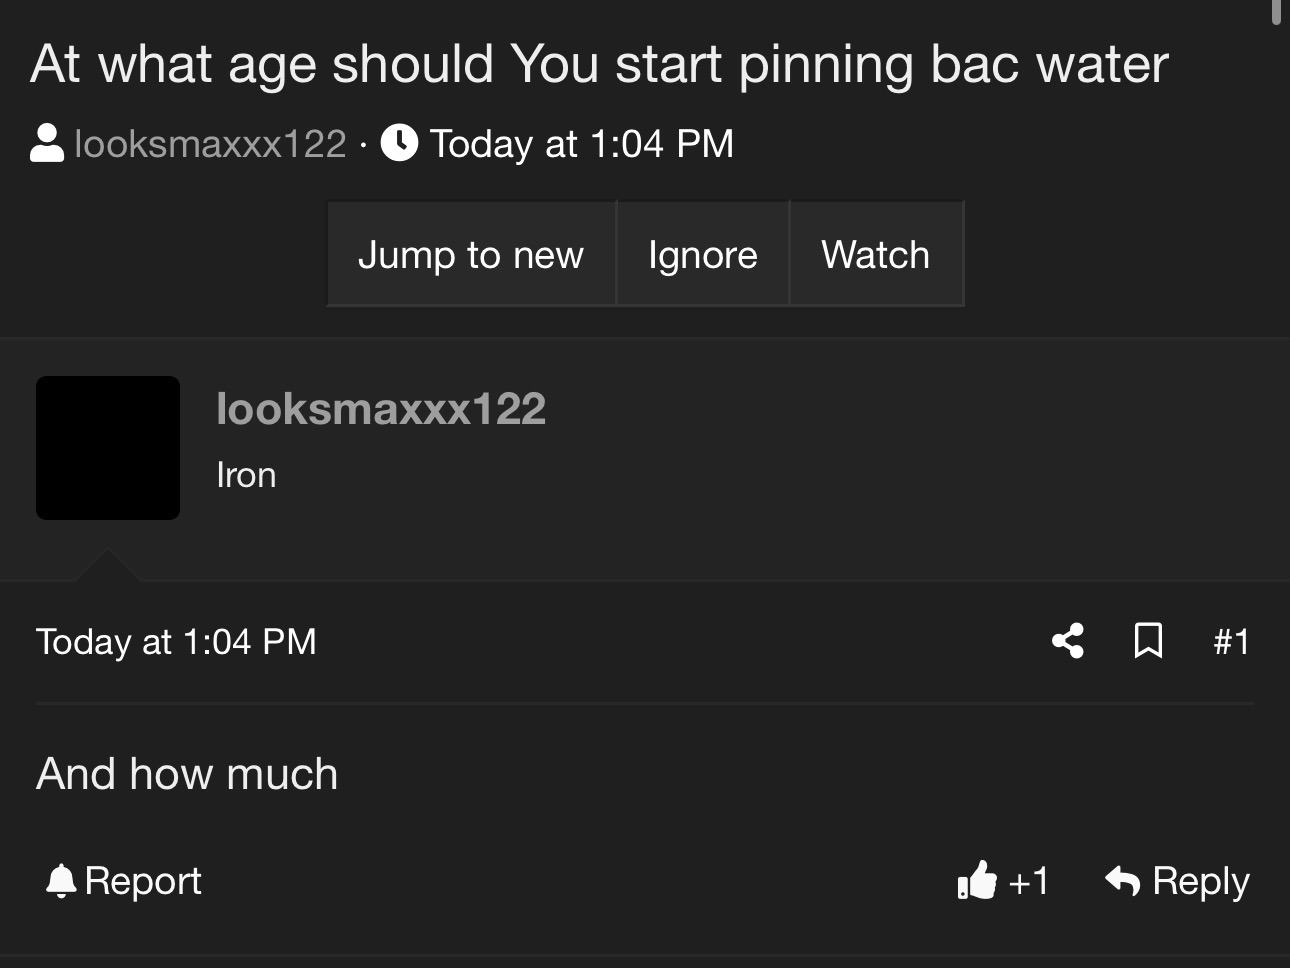This screenshot has height=968, width=1290.
Task: Click the thumbs-up like icon
Action: (x=977, y=881)
